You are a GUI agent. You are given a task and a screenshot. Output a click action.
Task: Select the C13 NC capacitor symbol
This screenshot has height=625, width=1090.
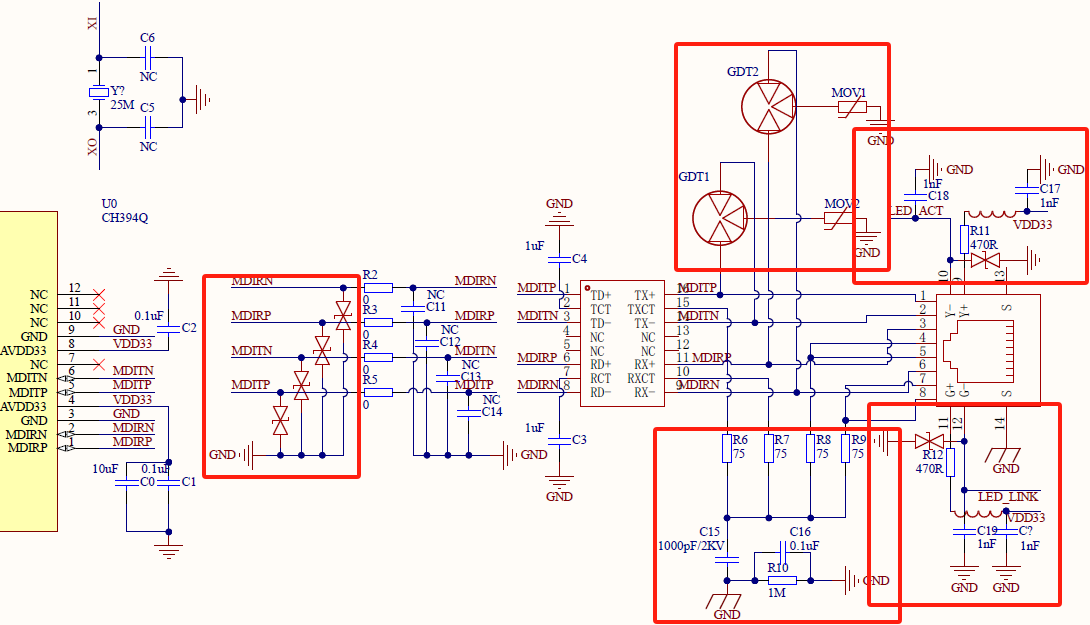pyautogui.click(x=448, y=378)
